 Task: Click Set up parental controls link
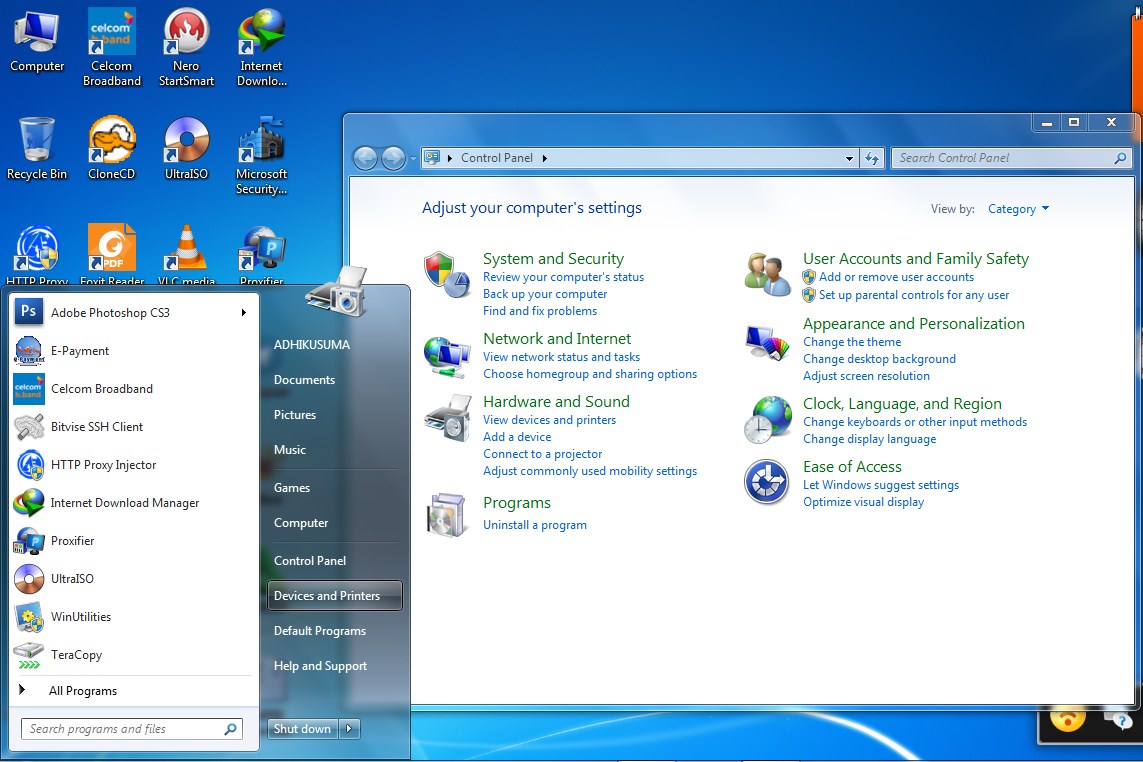[x=913, y=295]
